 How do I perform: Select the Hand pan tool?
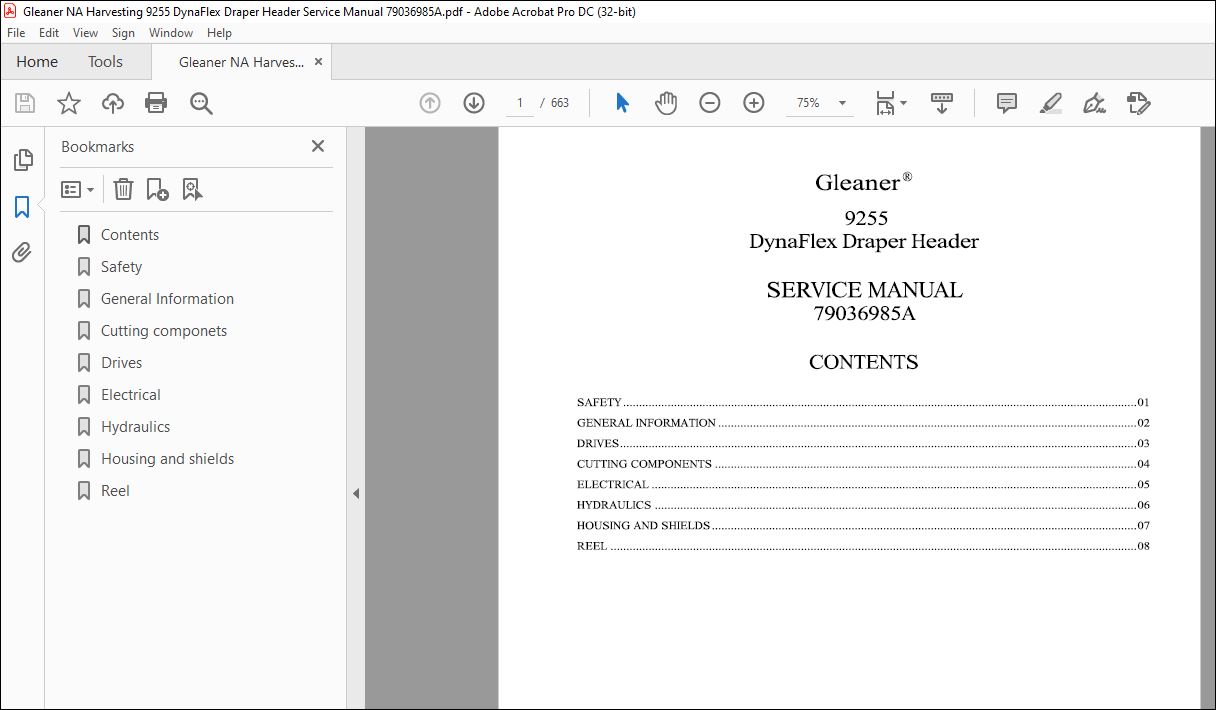point(666,103)
